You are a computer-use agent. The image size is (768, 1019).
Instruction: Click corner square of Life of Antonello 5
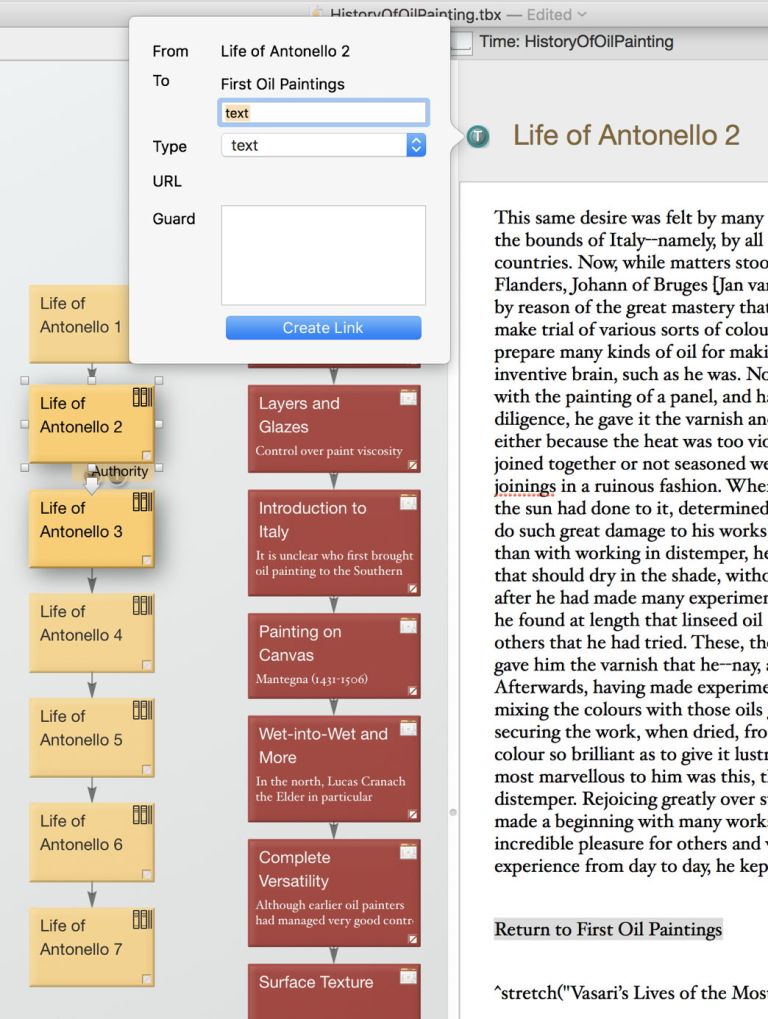(147, 769)
